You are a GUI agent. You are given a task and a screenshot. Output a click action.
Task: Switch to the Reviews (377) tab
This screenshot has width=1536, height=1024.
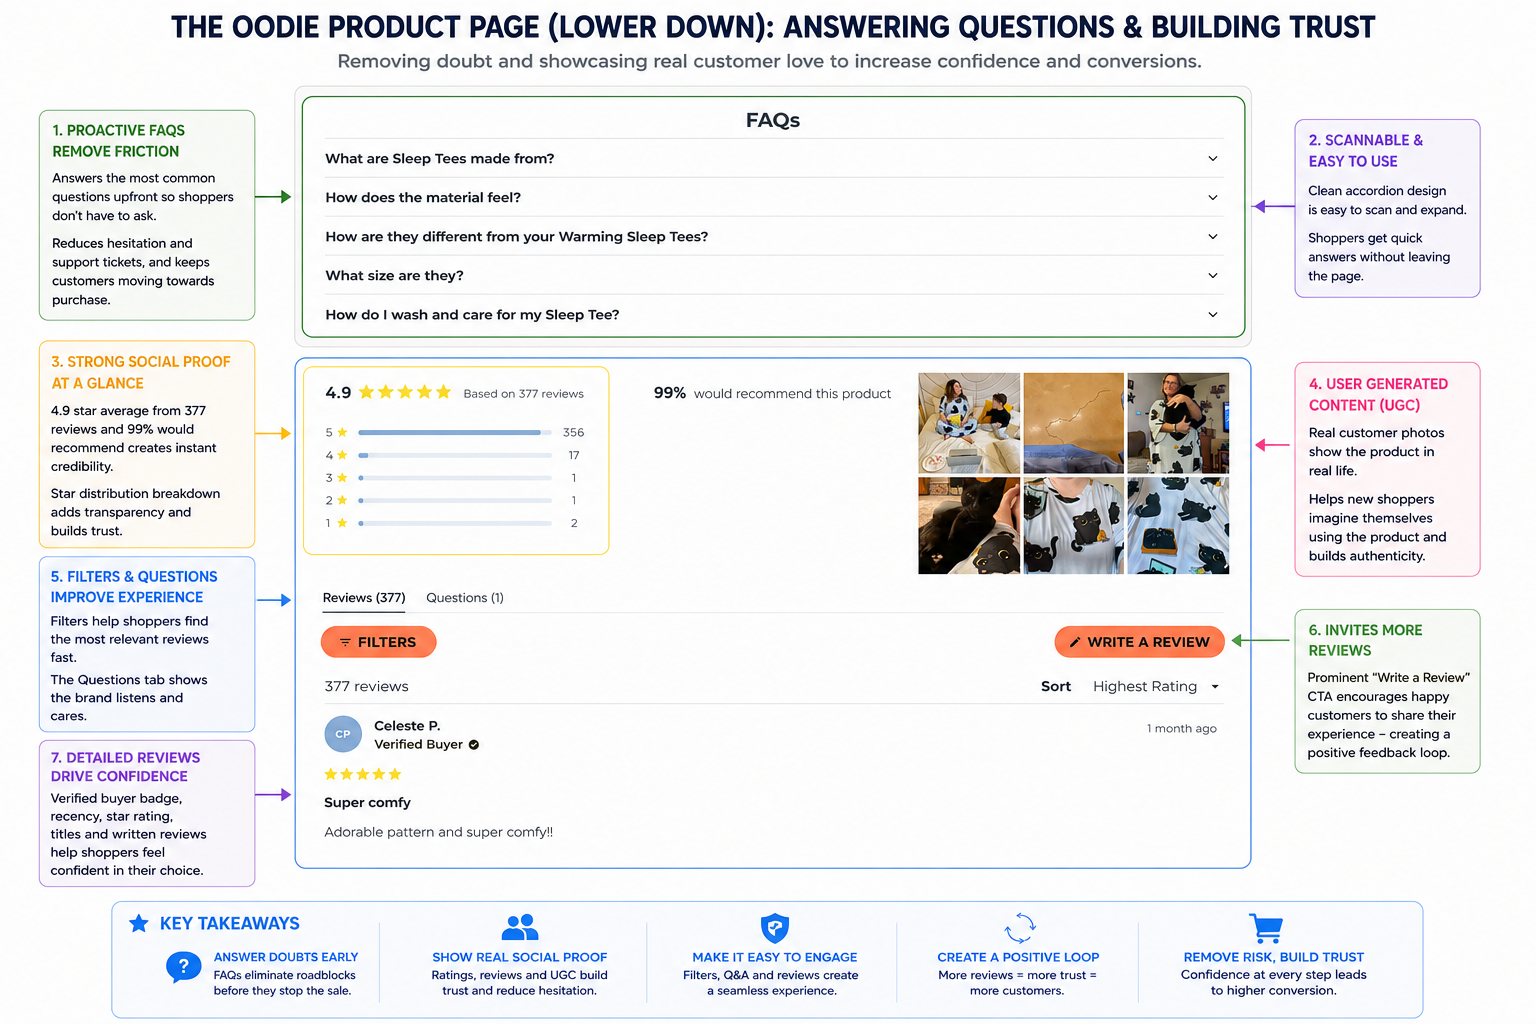coord(364,598)
